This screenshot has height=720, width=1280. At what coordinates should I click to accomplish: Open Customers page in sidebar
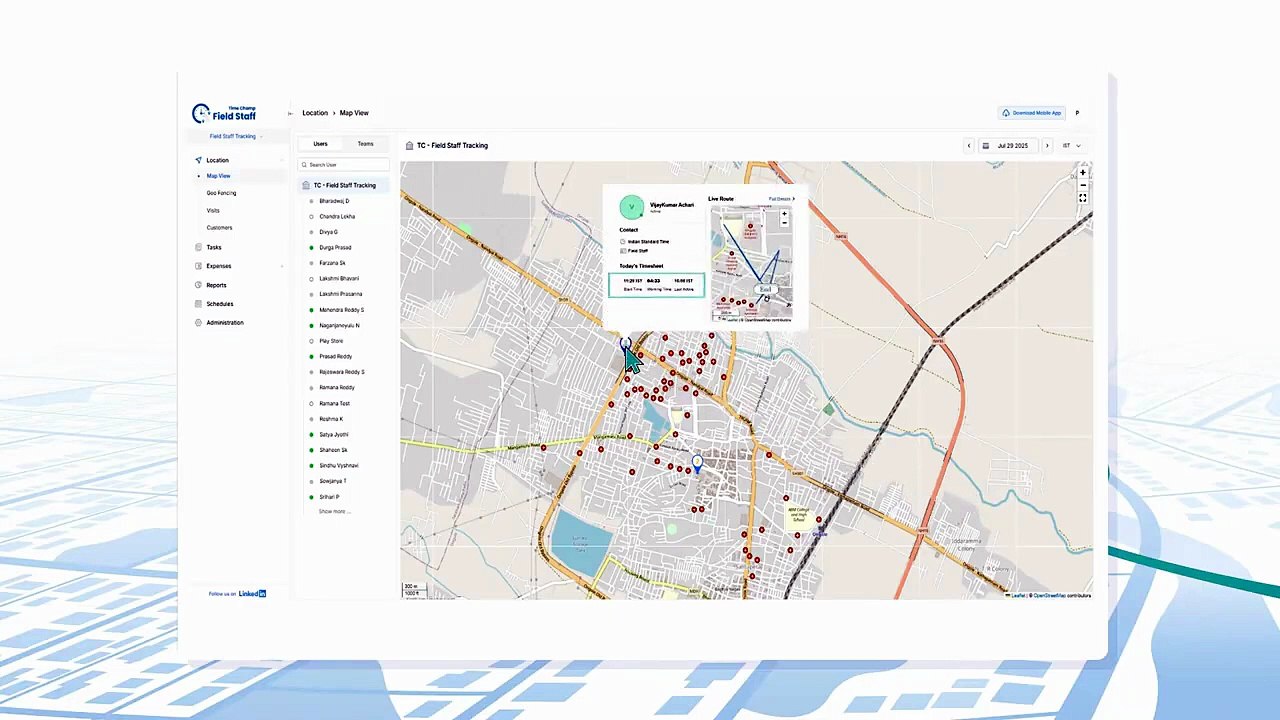click(x=219, y=228)
